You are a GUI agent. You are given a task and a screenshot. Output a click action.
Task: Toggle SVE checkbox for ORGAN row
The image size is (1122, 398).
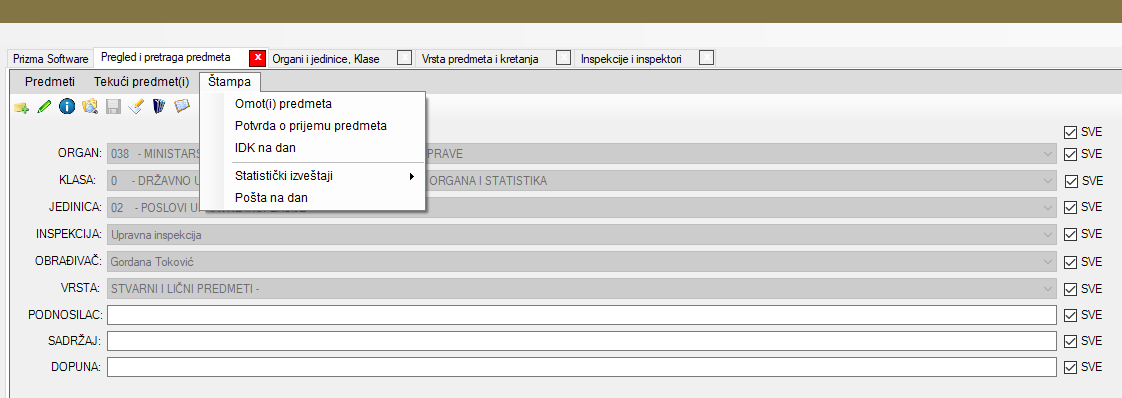[1070, 154]
